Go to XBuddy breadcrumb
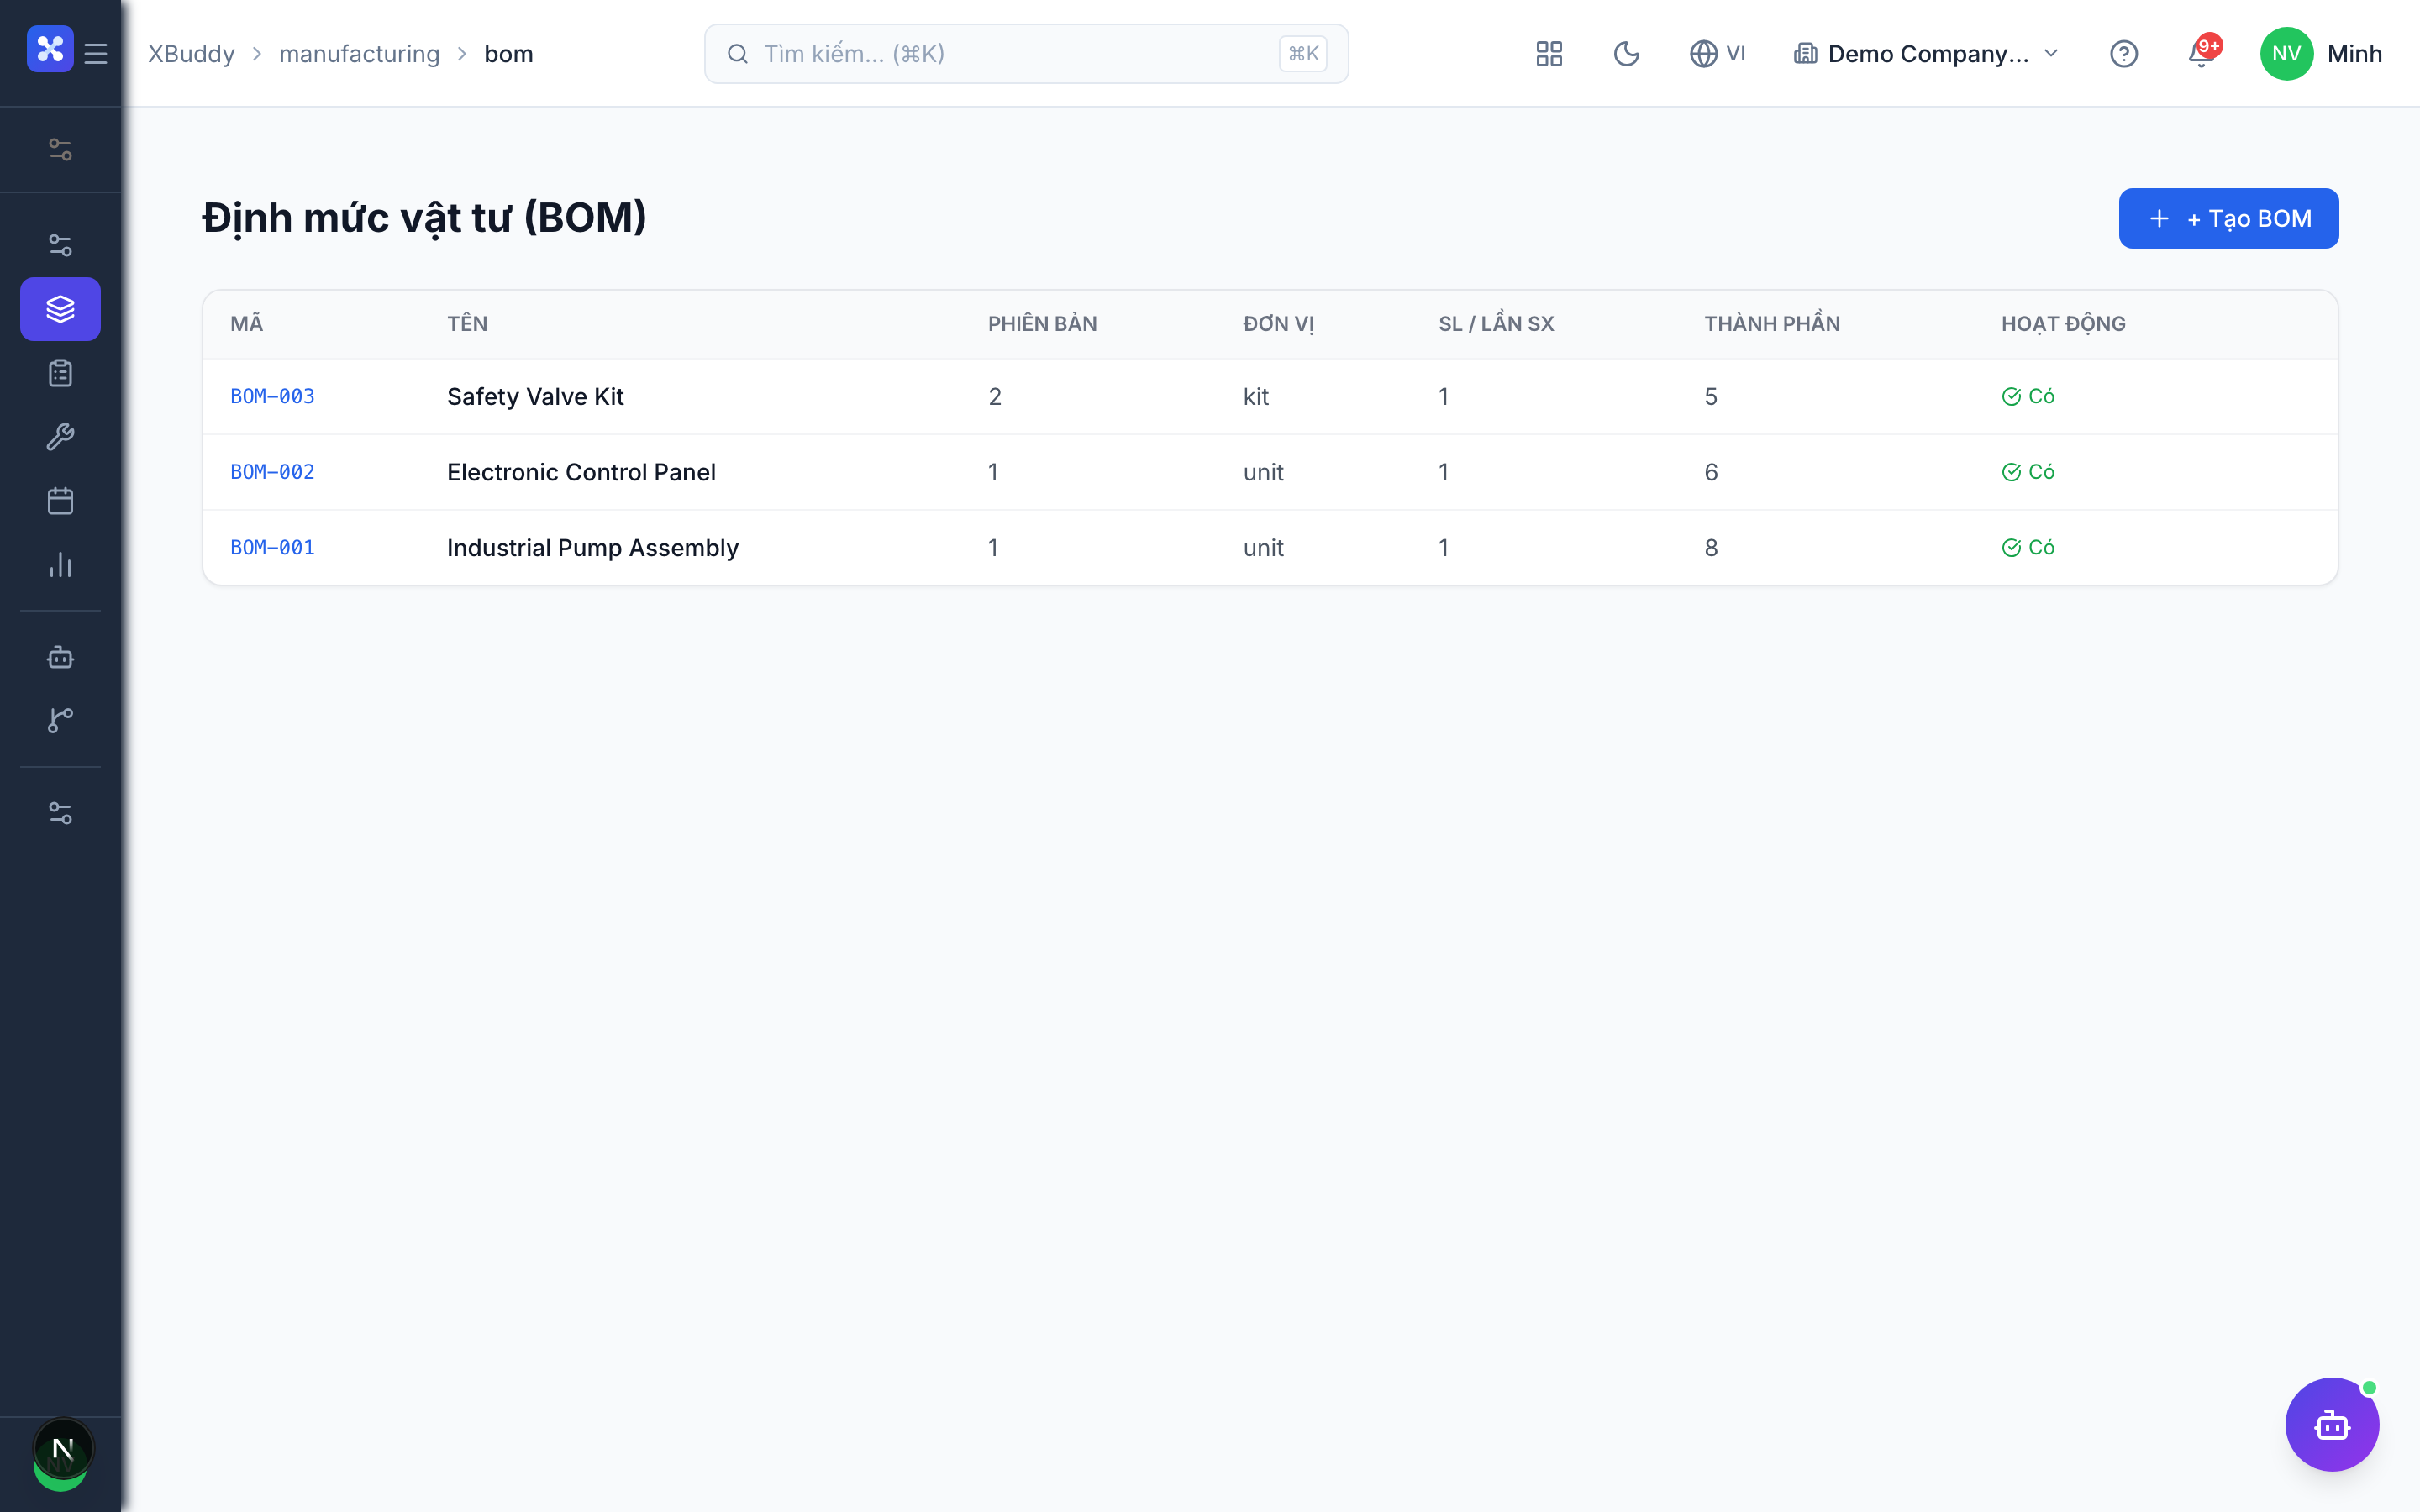2420x1512 pixels. [x=191, y=53]
